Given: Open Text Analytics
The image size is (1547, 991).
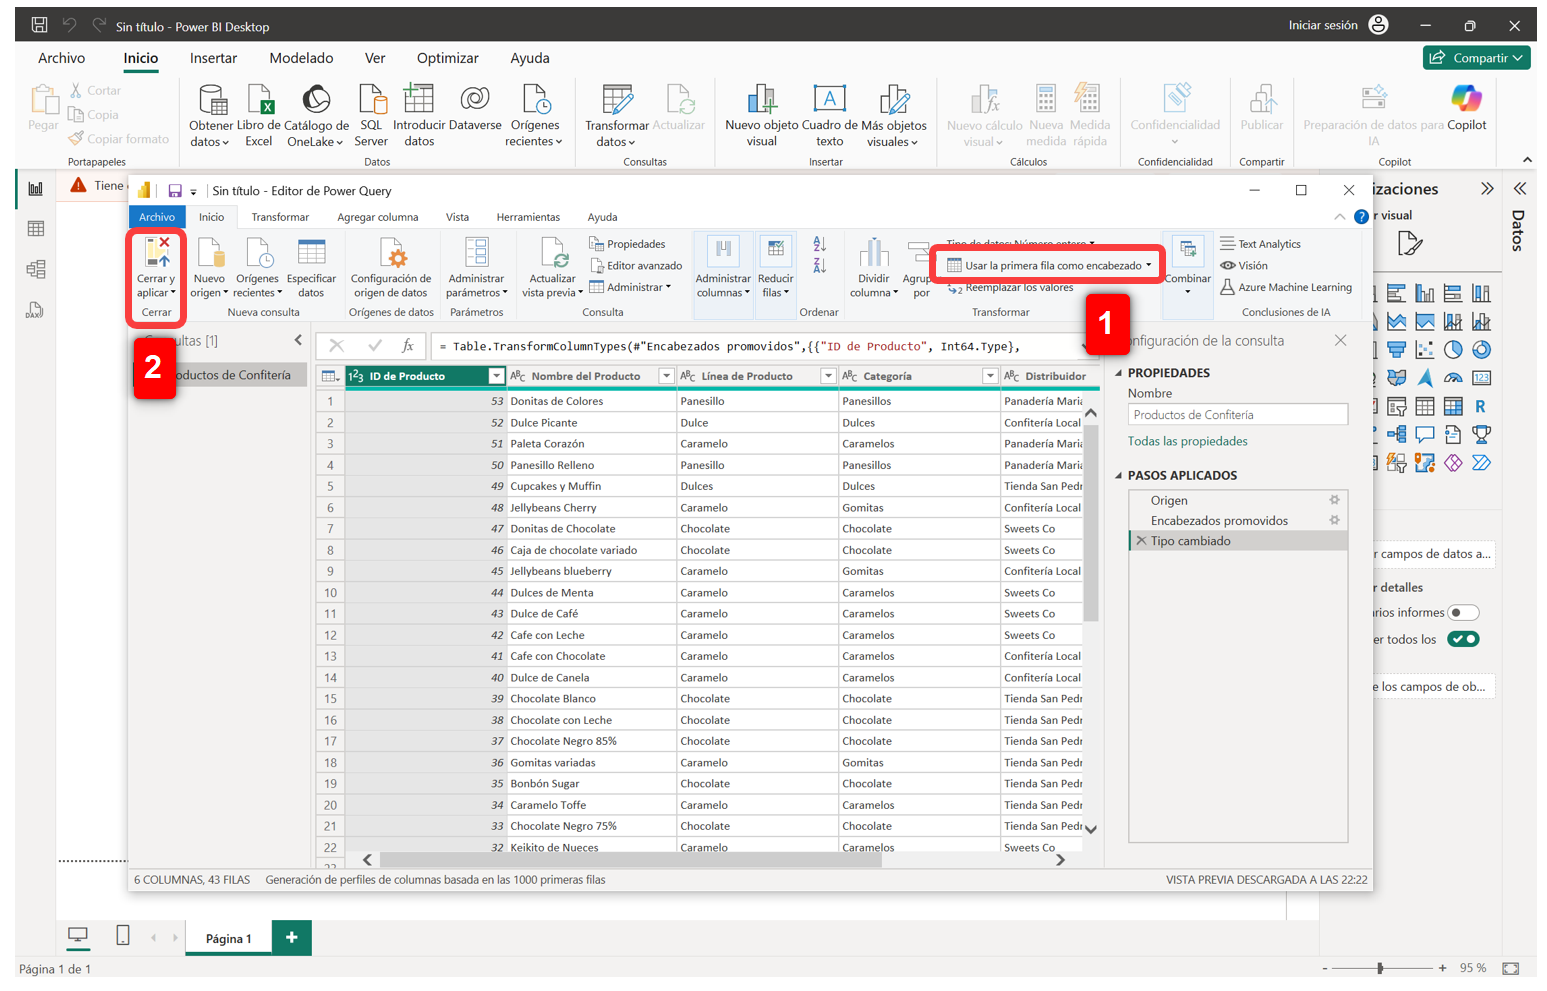Looking at the screenshot, I should coord(1260,244).
